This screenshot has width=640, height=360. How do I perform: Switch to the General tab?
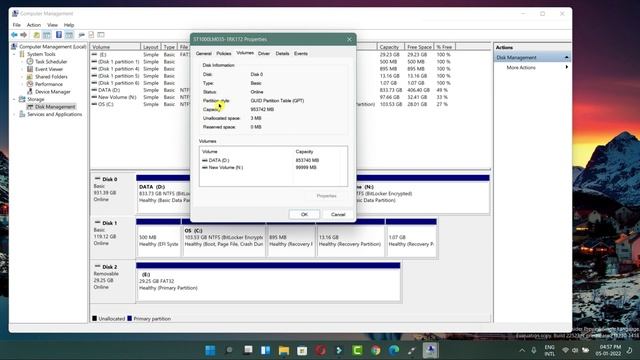pos(204,53)
